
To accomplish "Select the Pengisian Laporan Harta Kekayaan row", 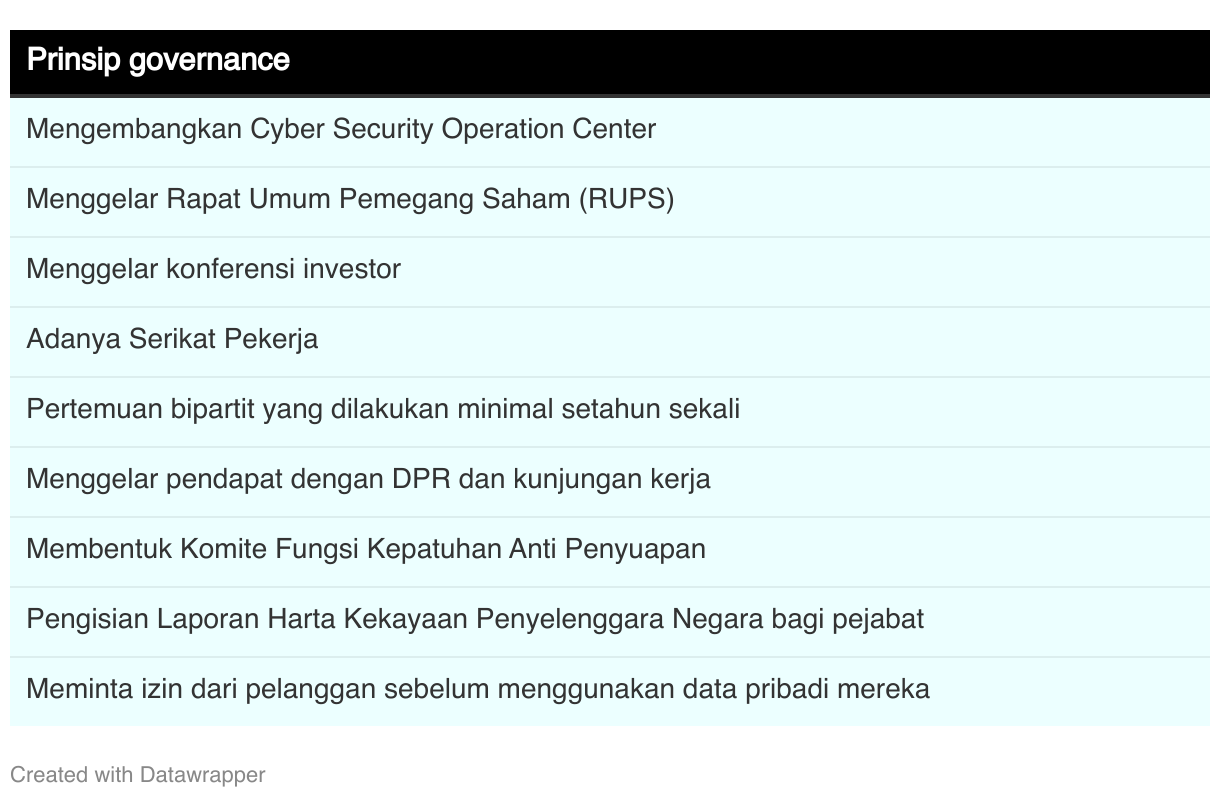I will click(x=609, y=621).
